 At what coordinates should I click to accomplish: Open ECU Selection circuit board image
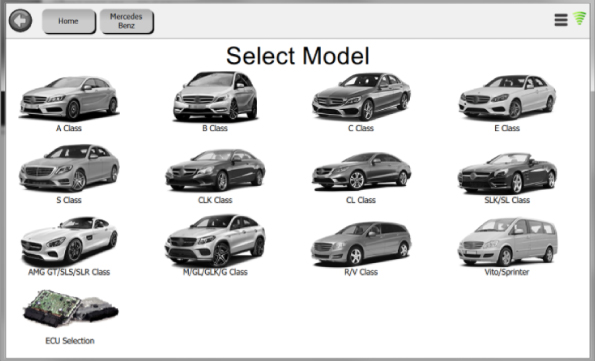[71, 308]
